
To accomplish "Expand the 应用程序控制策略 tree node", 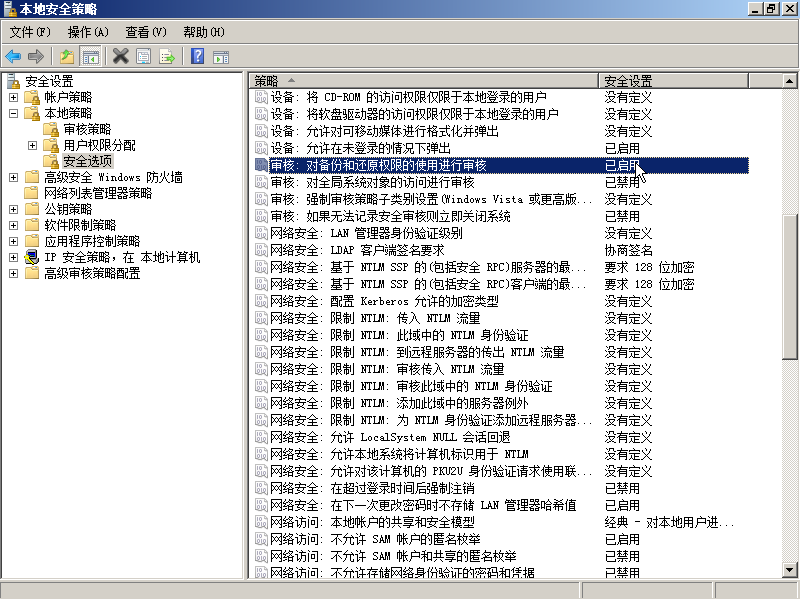I will 14,241.
